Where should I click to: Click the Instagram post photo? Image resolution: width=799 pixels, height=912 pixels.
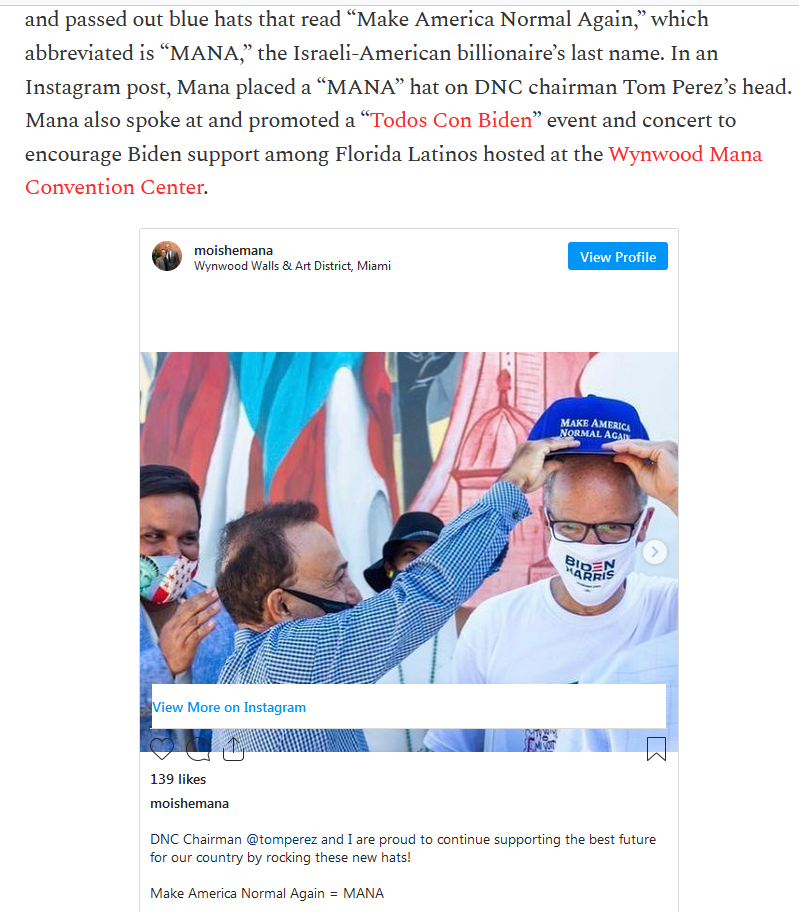click(409, 518)
